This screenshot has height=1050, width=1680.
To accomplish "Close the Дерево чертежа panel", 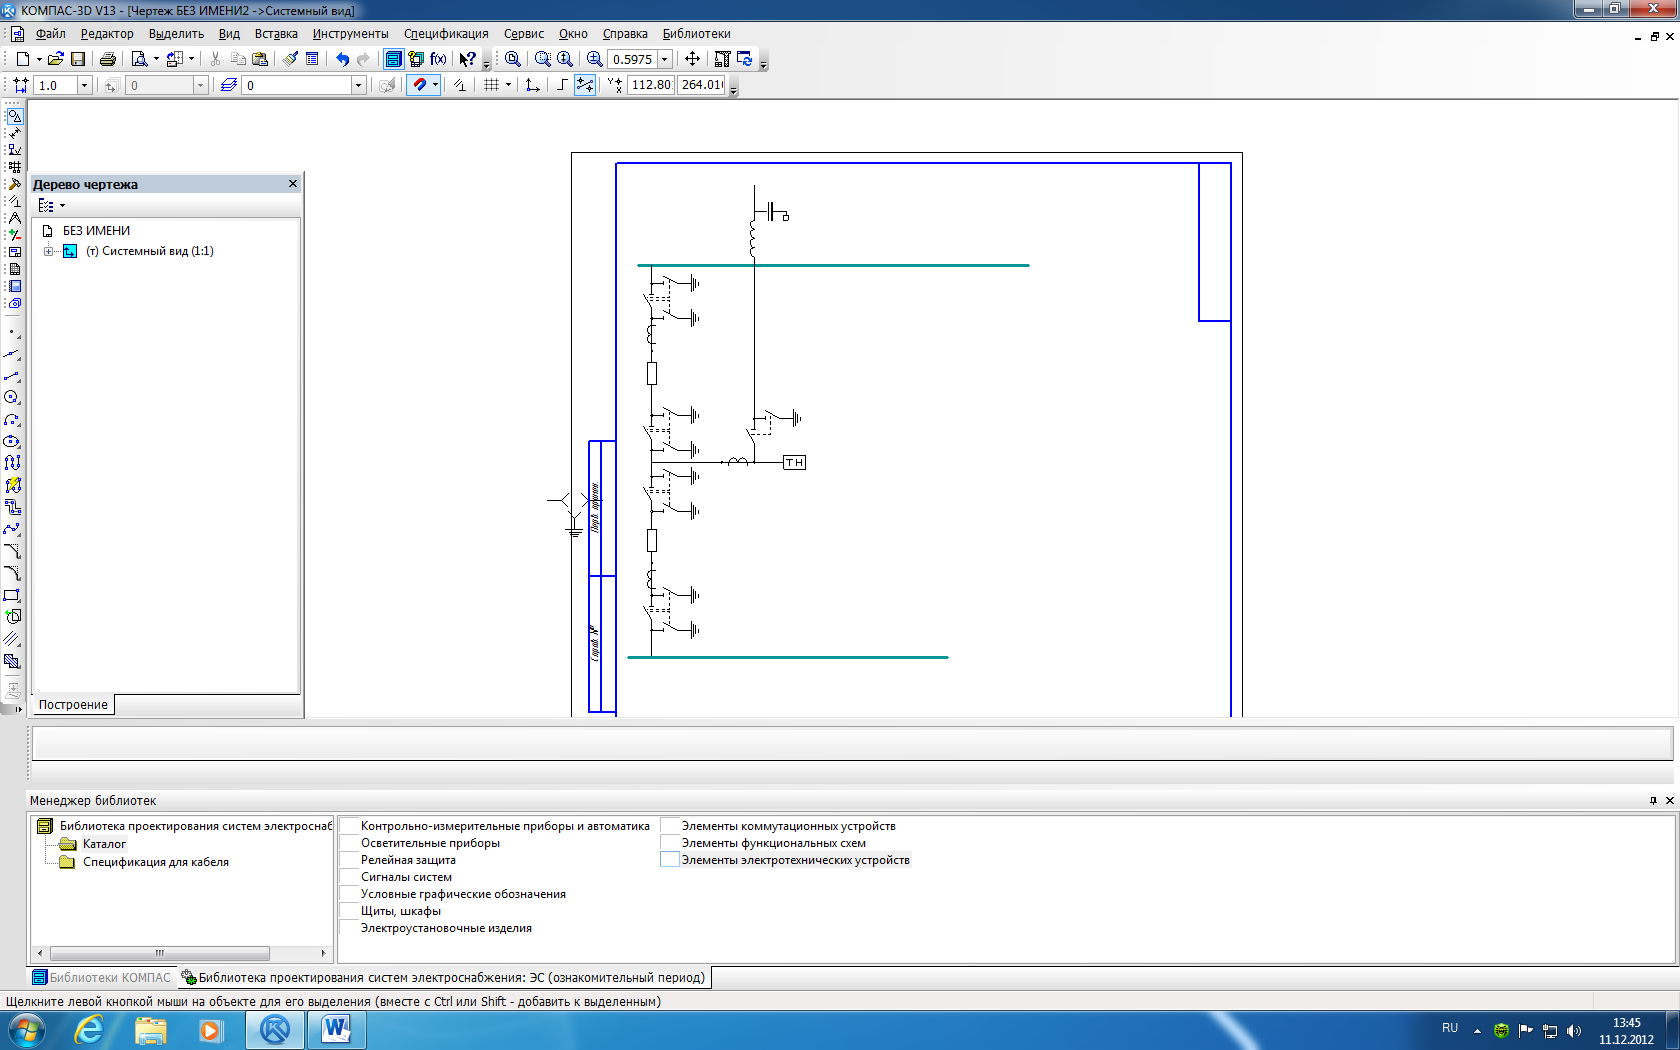I will 293,184.
